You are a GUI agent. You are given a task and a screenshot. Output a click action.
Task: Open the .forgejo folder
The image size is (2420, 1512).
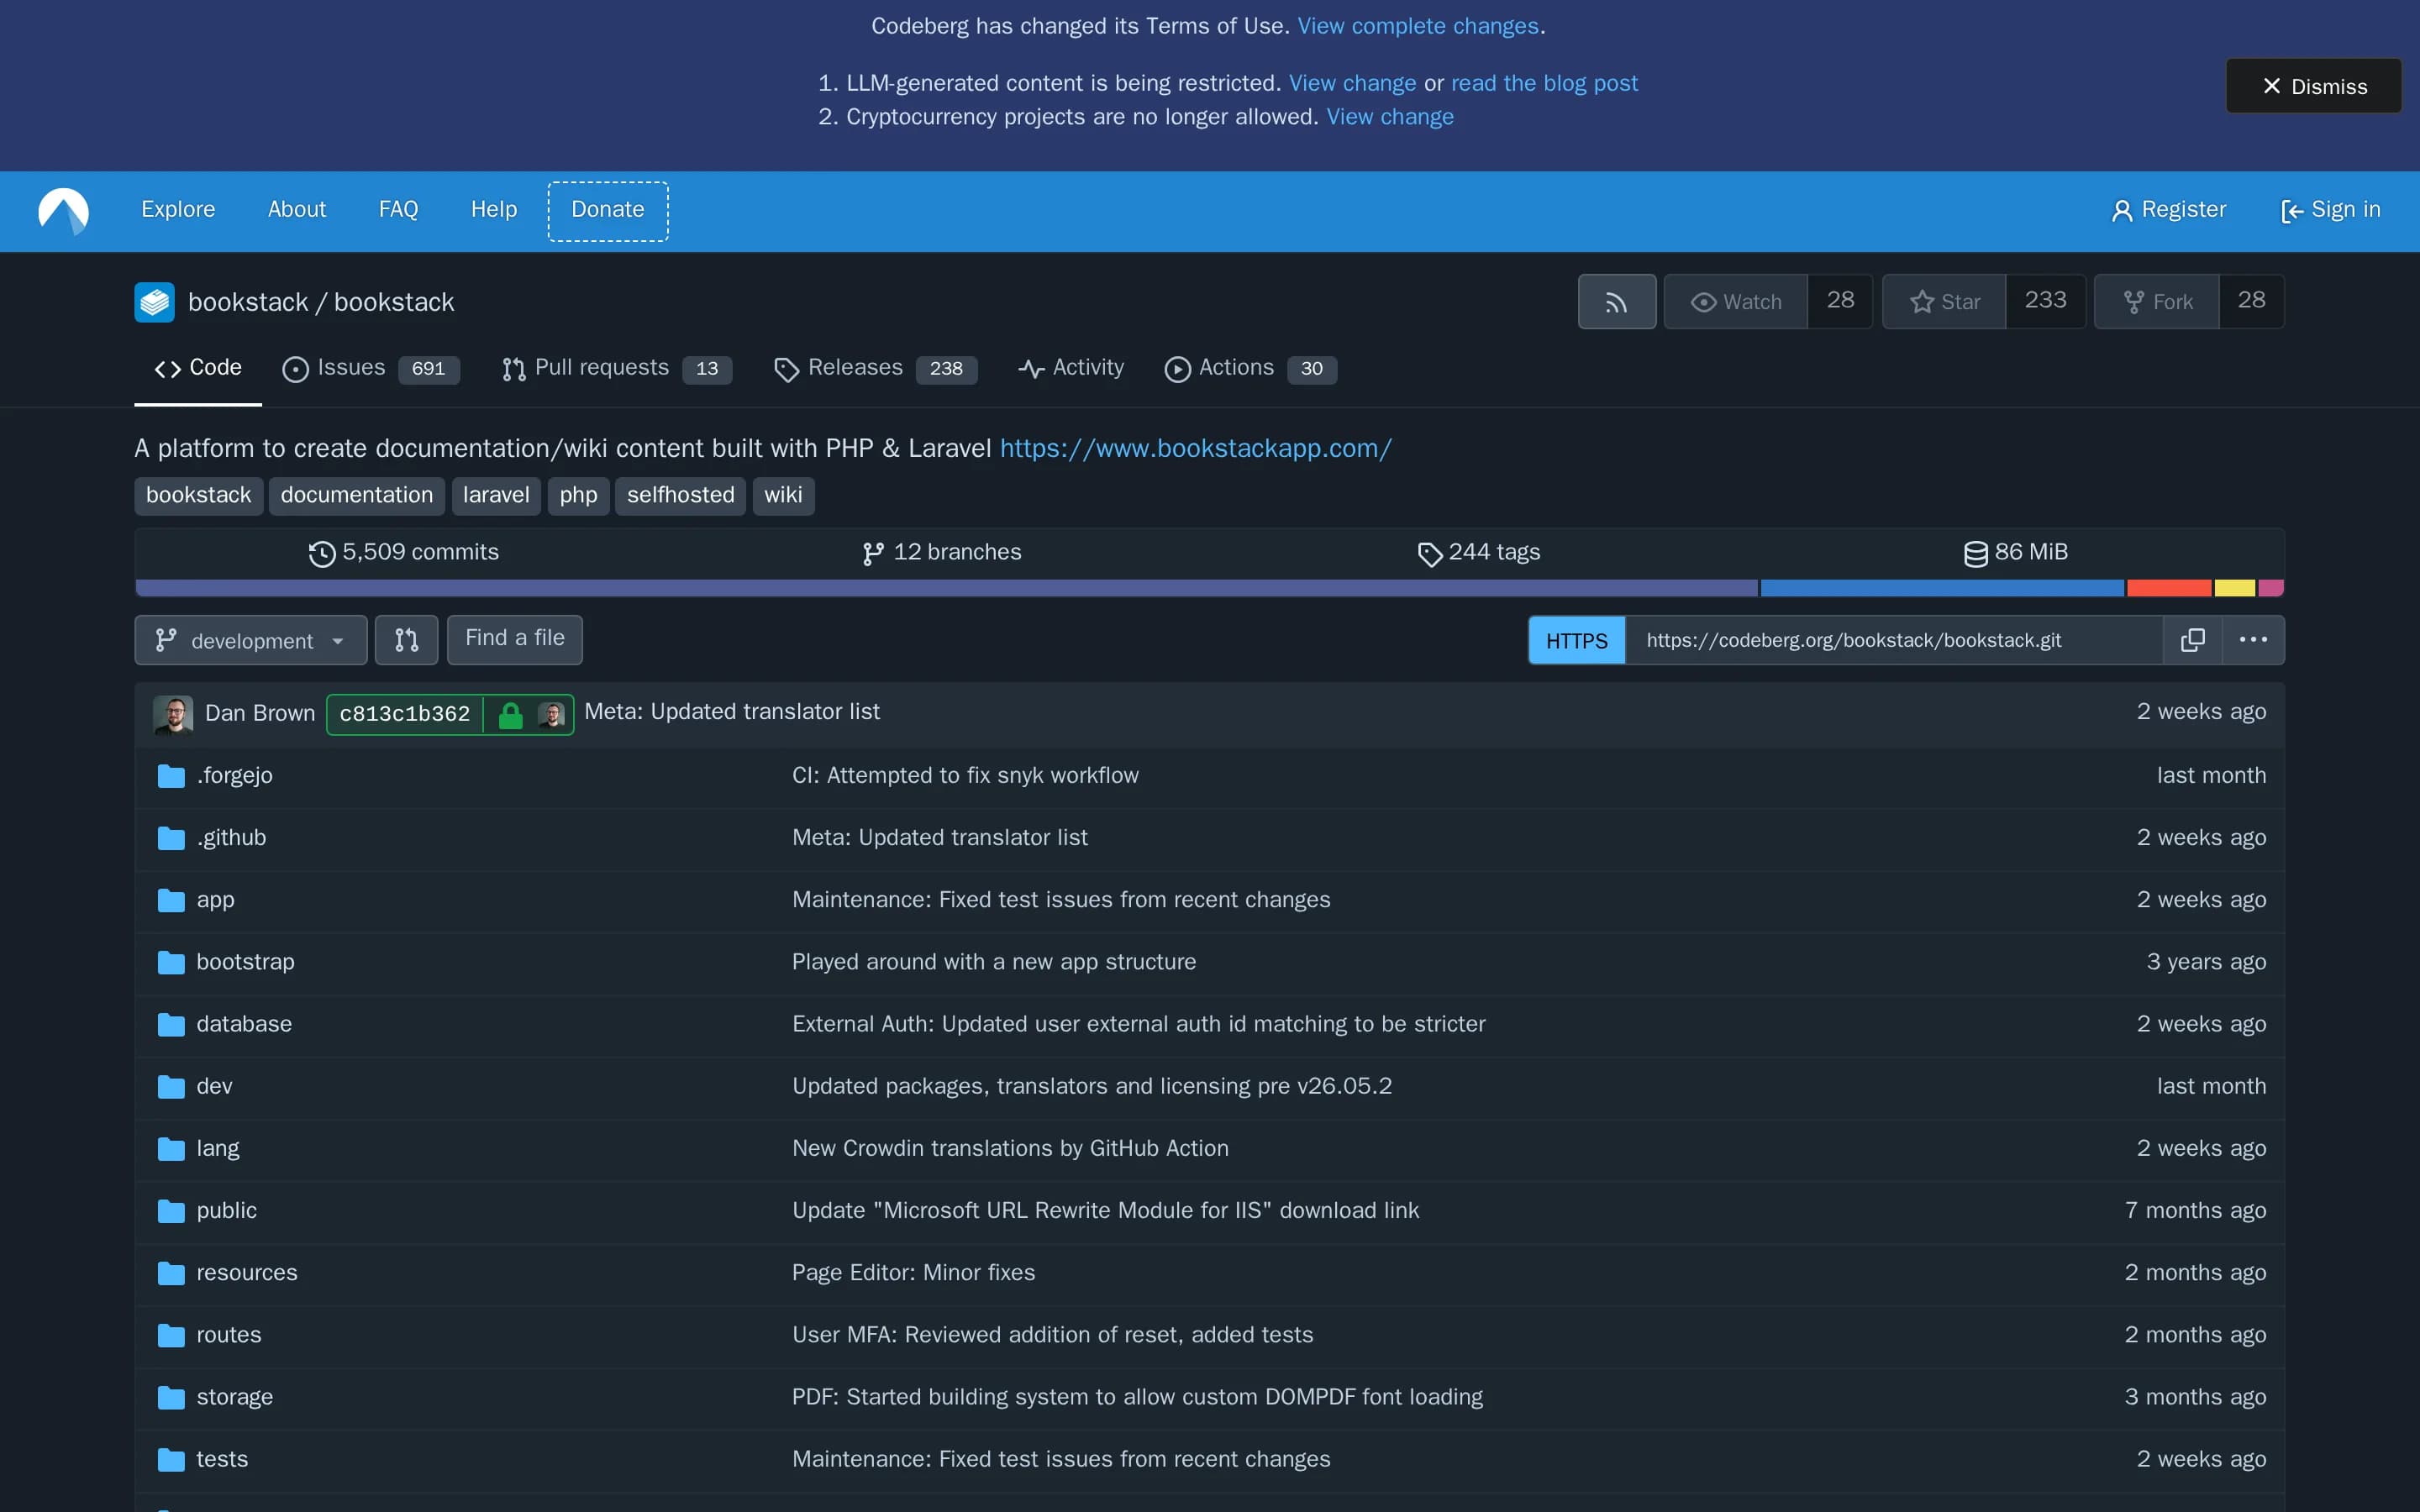[x=234, y=776]
